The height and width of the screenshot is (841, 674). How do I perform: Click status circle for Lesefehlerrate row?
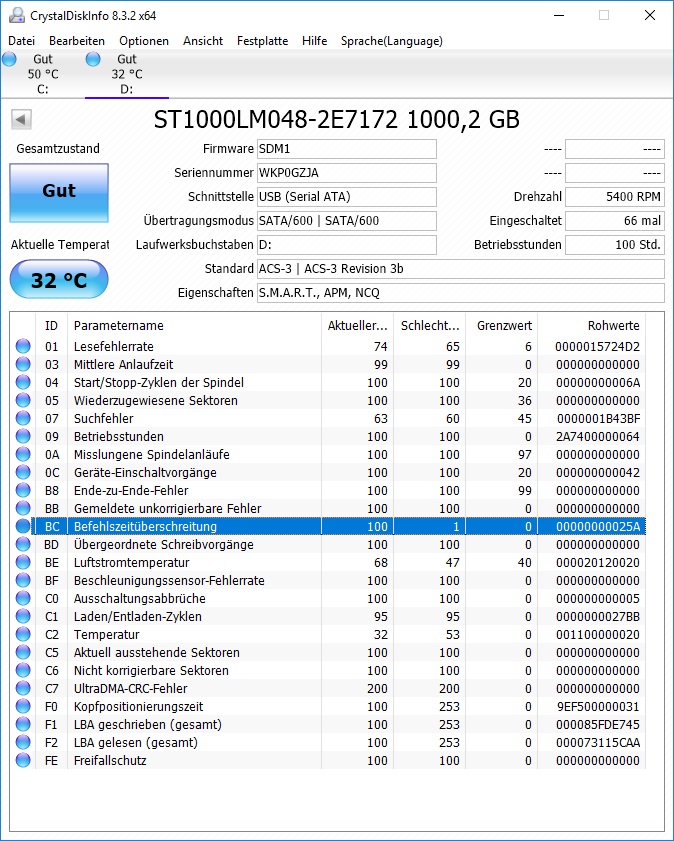pyautogui.click(x=23, y=346)
